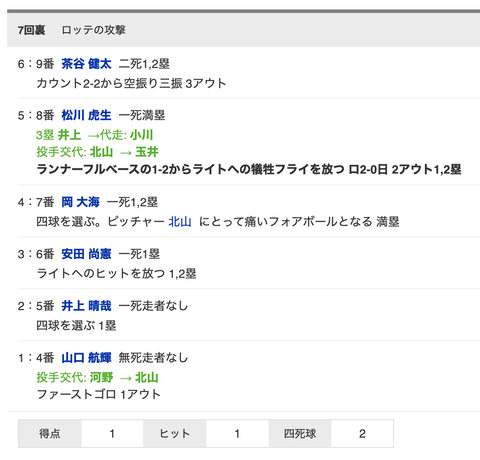Select text カウント2-2から空振り三振 3アウト

click(x=131, y=83)
